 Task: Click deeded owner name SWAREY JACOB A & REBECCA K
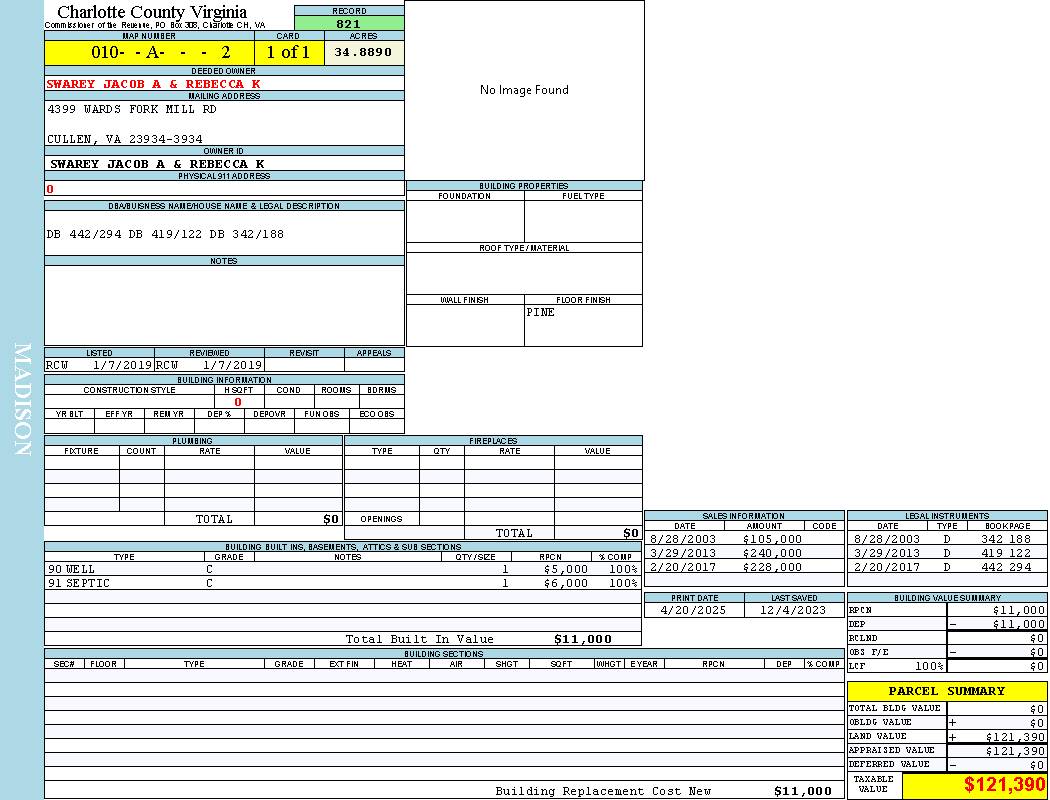coord(153,84)
